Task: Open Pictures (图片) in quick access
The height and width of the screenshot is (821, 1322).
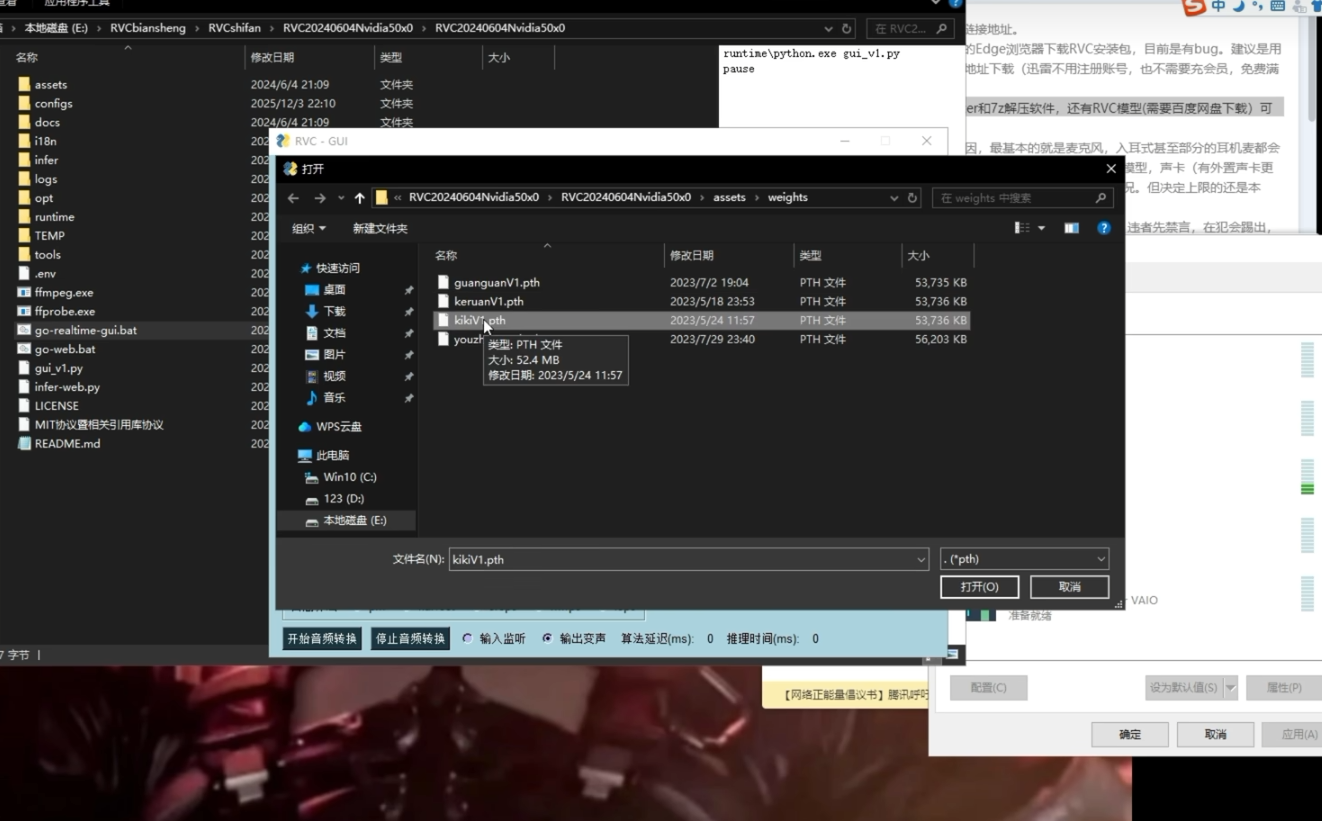Action: click(334, 354)
